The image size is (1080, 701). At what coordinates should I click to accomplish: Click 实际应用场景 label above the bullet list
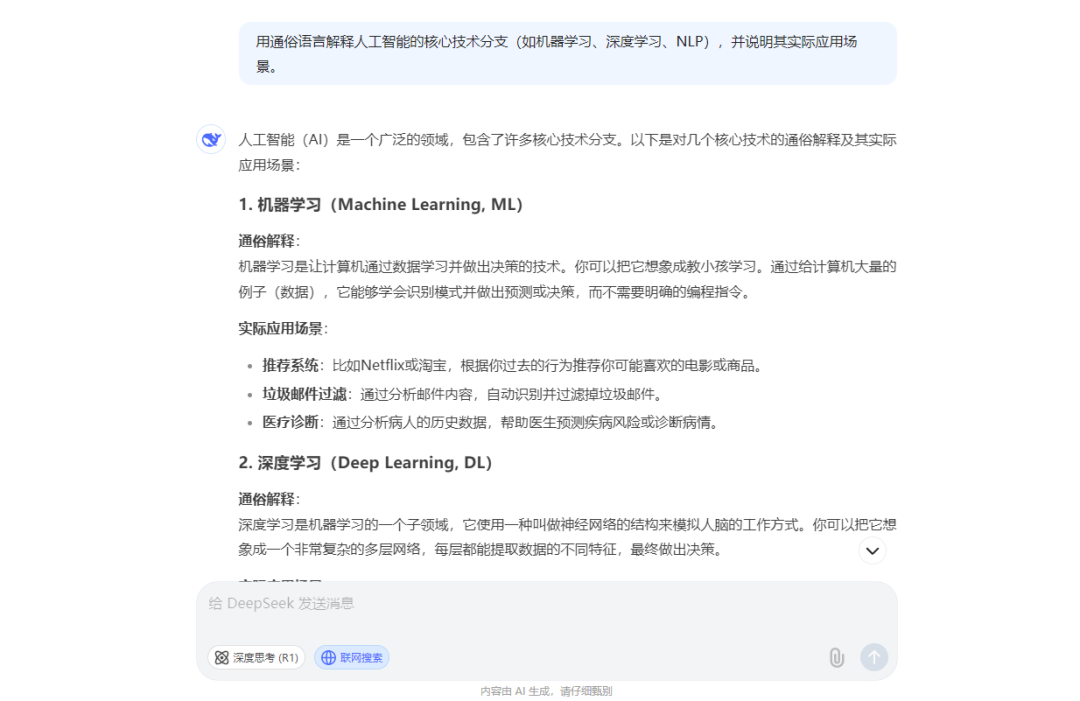[x=281, y=328]
